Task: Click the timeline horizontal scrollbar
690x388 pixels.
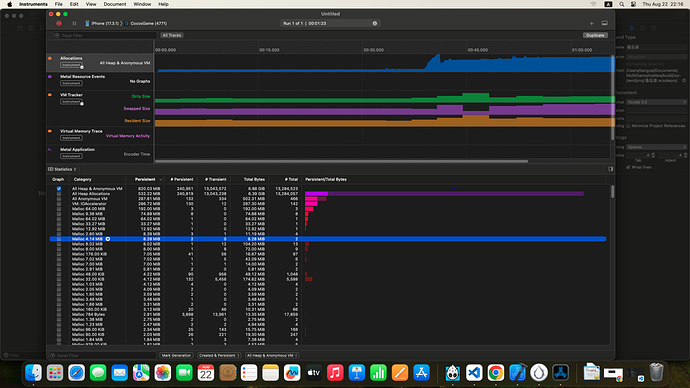Action: 341,161
